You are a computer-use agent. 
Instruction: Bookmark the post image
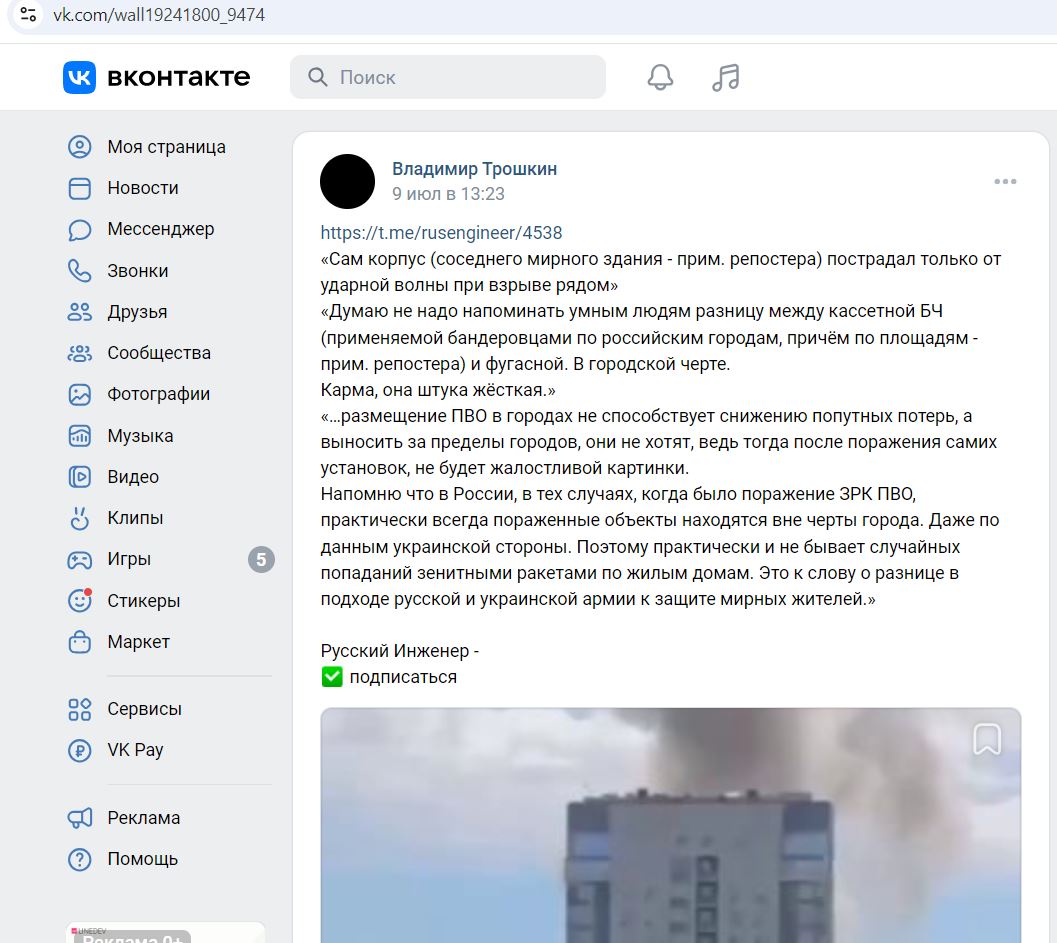click(986, 739)
